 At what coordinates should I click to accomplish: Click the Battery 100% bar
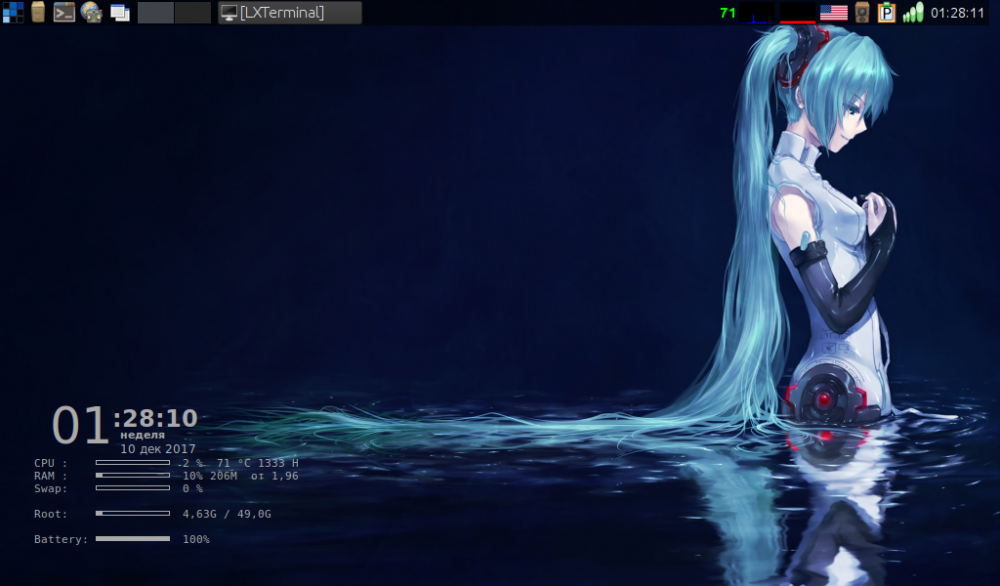point(133,539)
